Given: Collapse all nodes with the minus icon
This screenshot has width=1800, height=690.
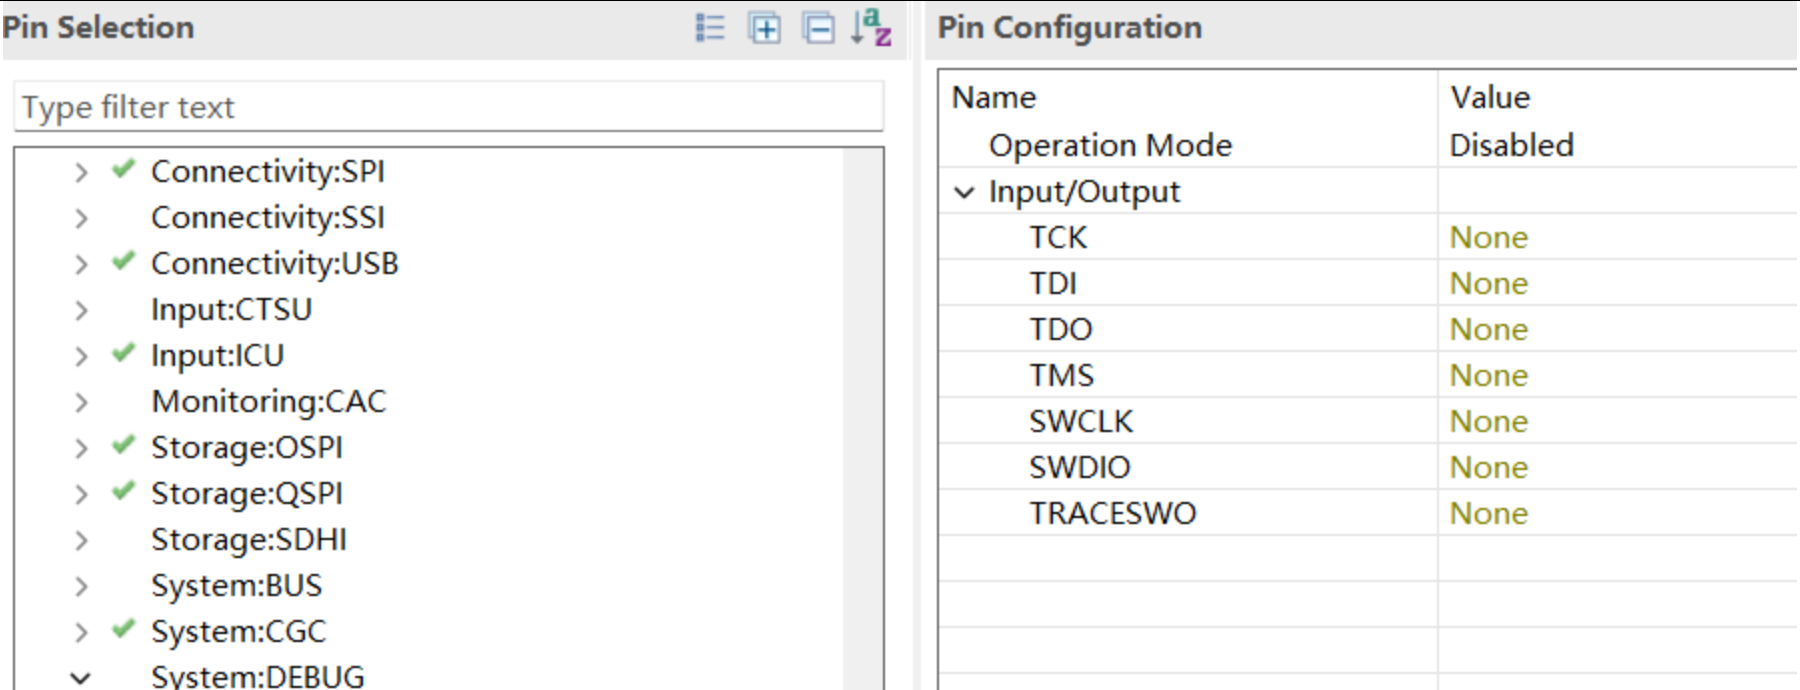Looking at the screenshot, I should [818, 27].
